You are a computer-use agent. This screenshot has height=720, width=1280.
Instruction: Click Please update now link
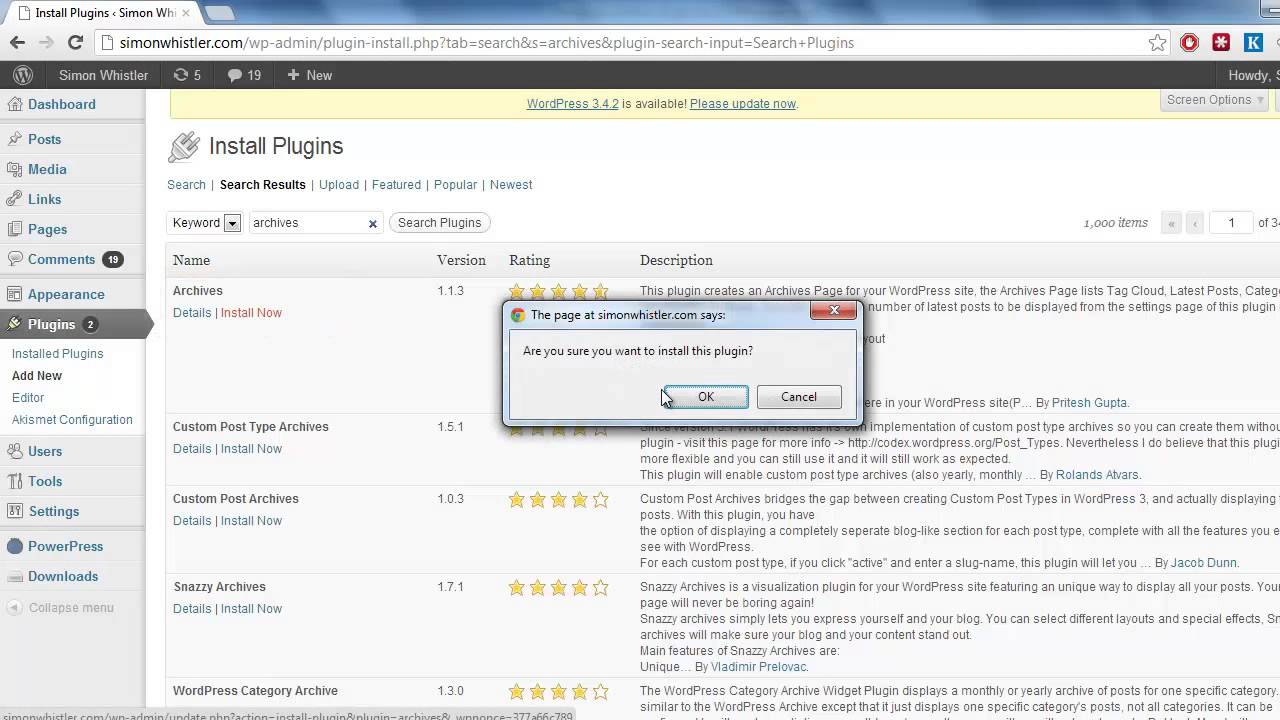coord(743,104)
